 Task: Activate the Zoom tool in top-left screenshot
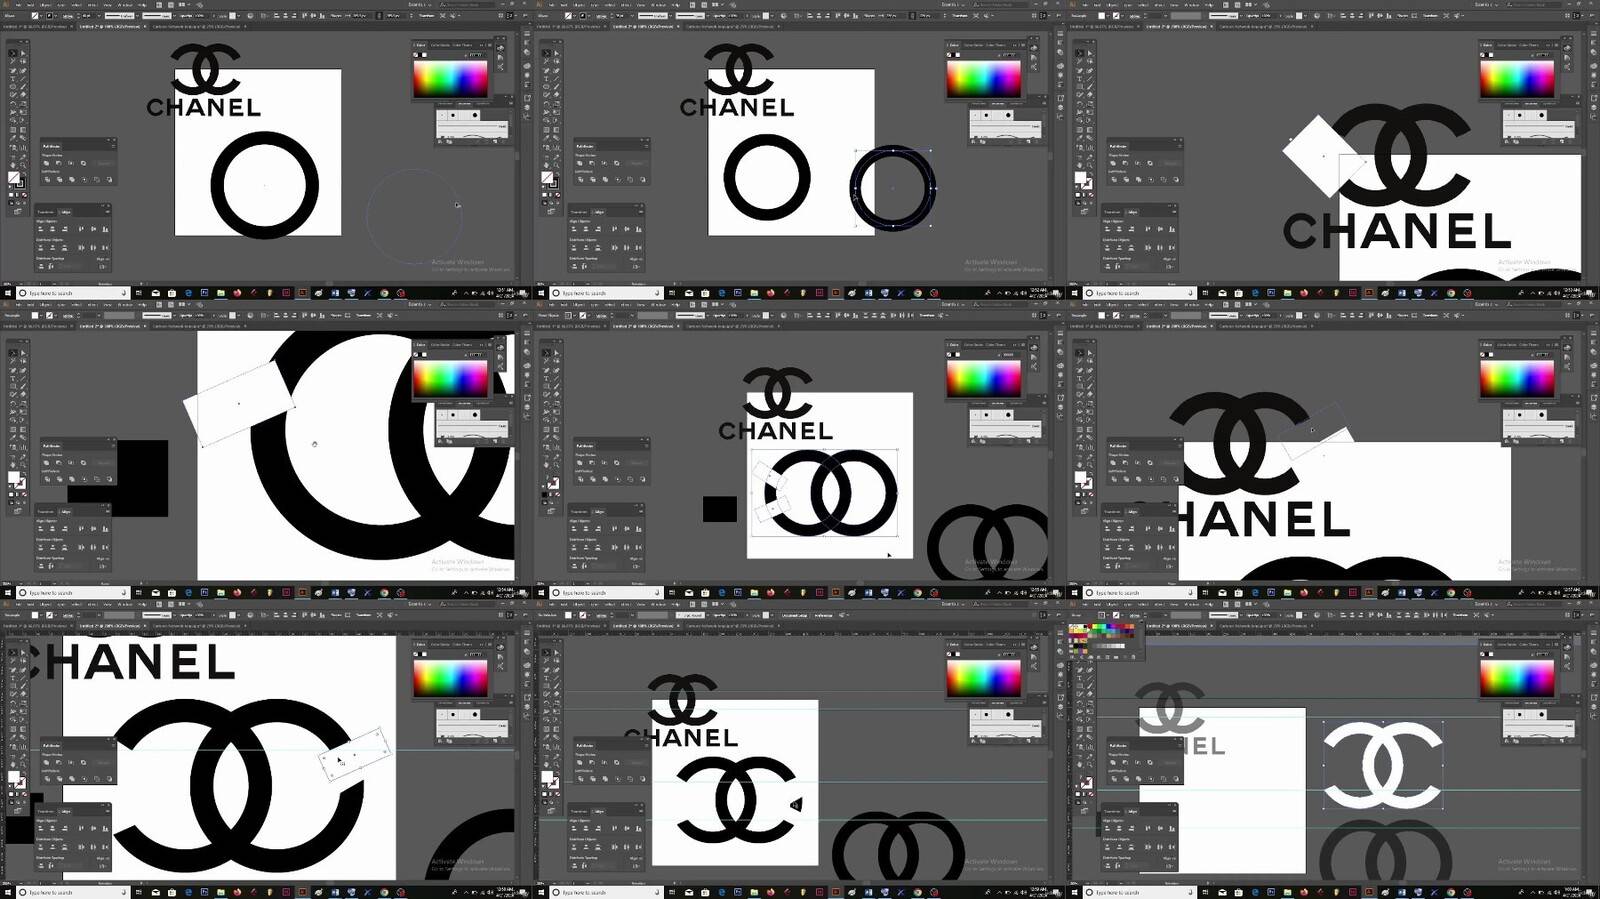[23, 165]
